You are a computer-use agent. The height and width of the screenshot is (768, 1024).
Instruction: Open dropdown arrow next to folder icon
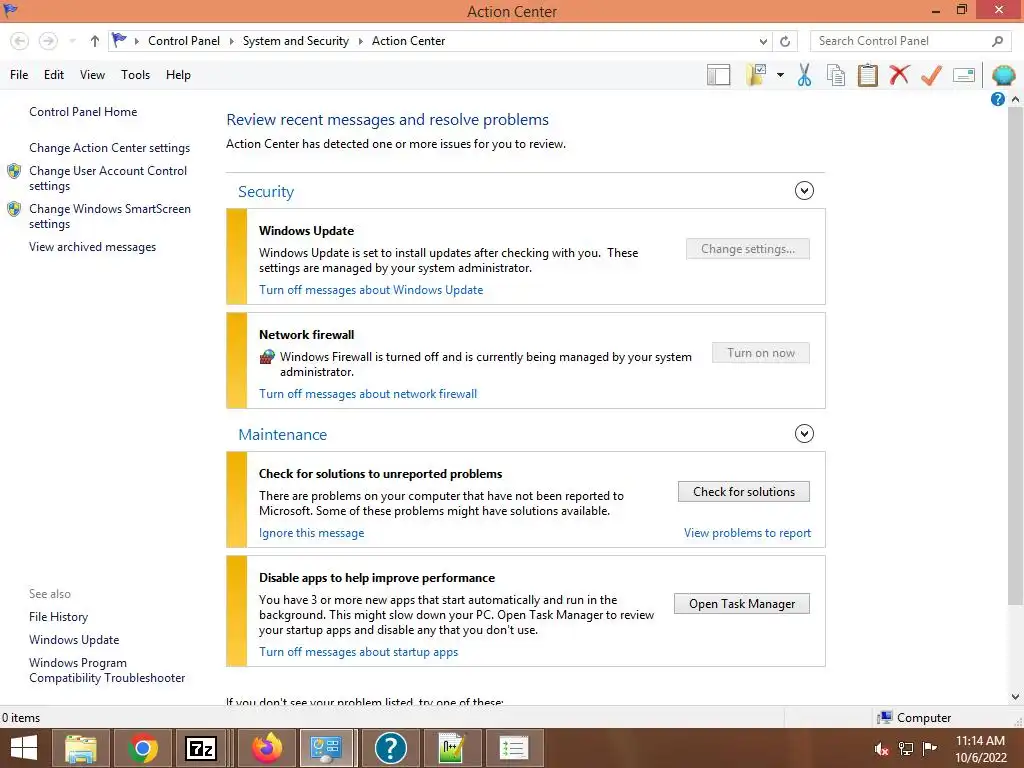[x=780, y=75]
